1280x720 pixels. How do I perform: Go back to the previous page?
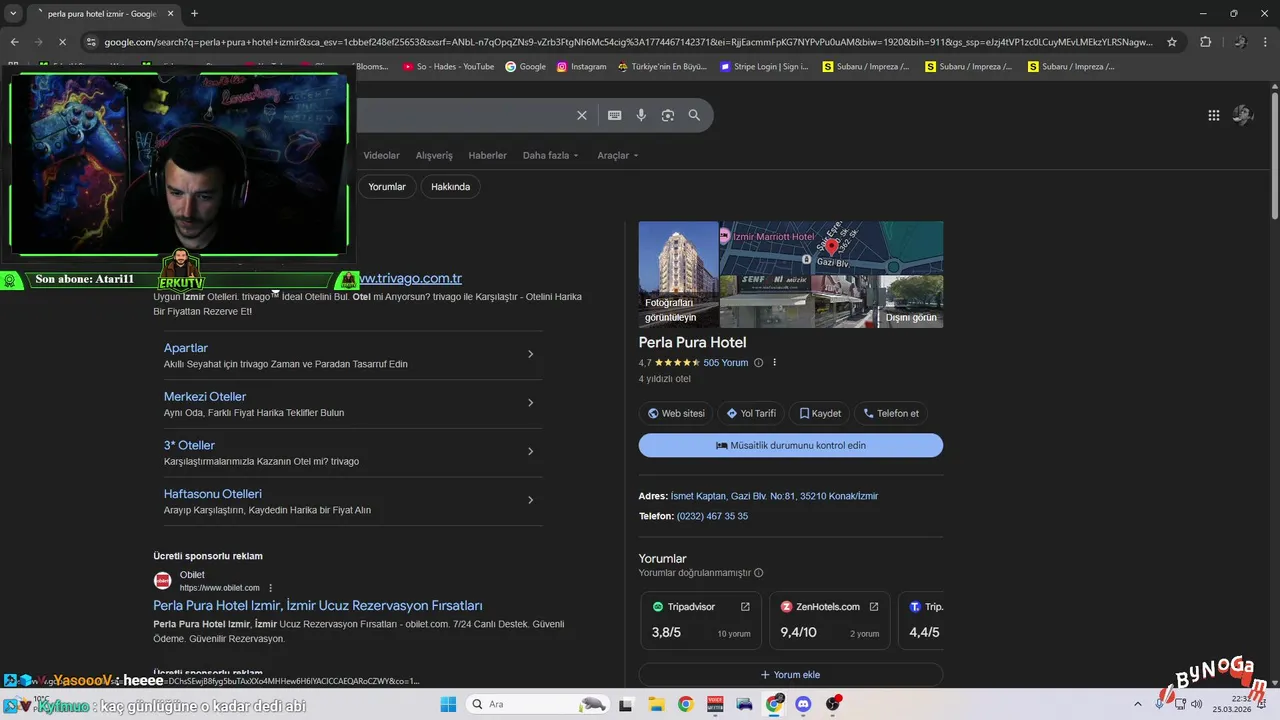14,42
